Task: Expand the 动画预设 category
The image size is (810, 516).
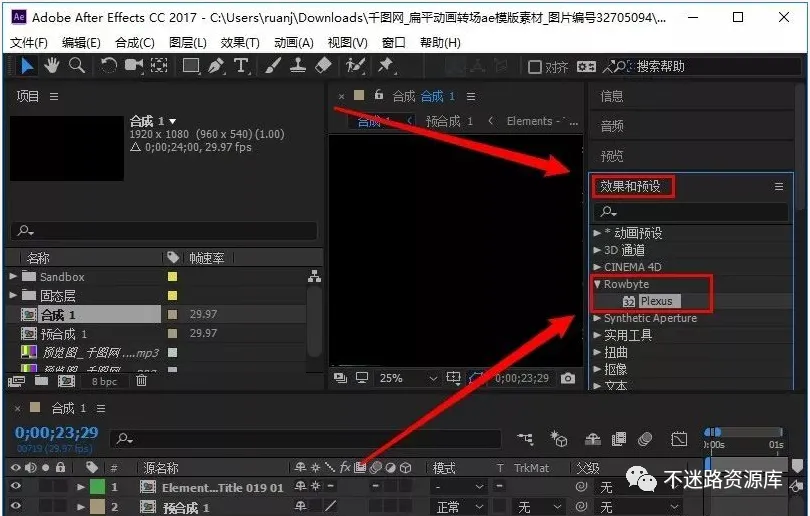Action: coord(597,233)
